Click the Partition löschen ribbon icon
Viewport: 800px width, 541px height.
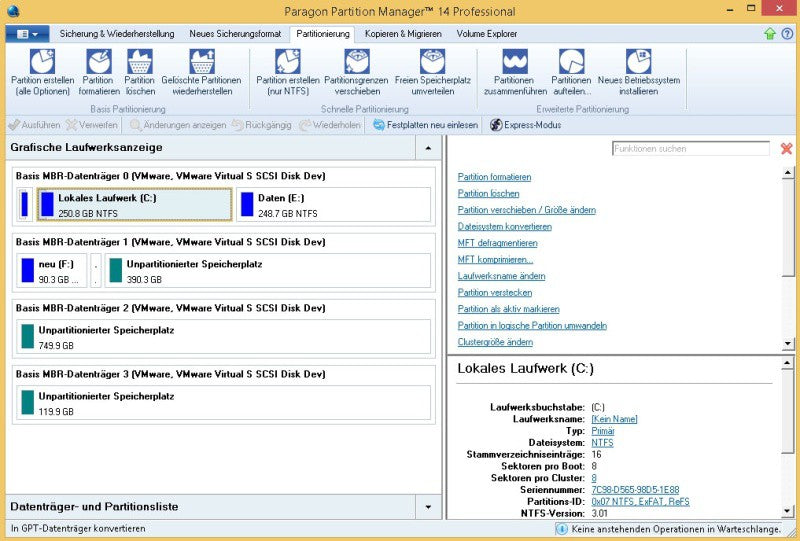(x=140, y=62)
